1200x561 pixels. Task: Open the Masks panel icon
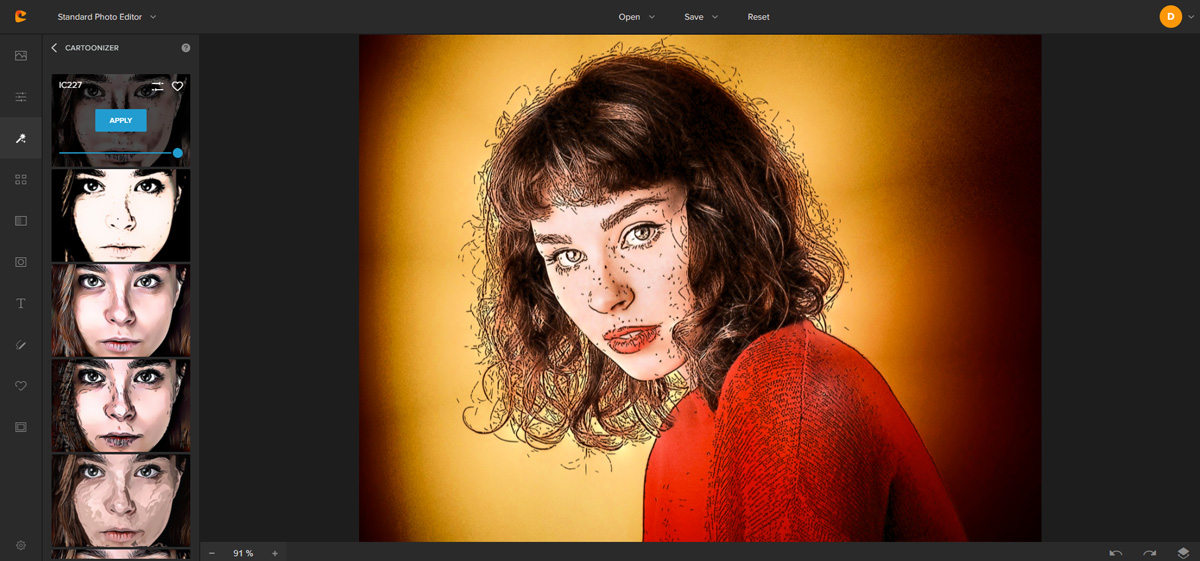coord(21,221)
